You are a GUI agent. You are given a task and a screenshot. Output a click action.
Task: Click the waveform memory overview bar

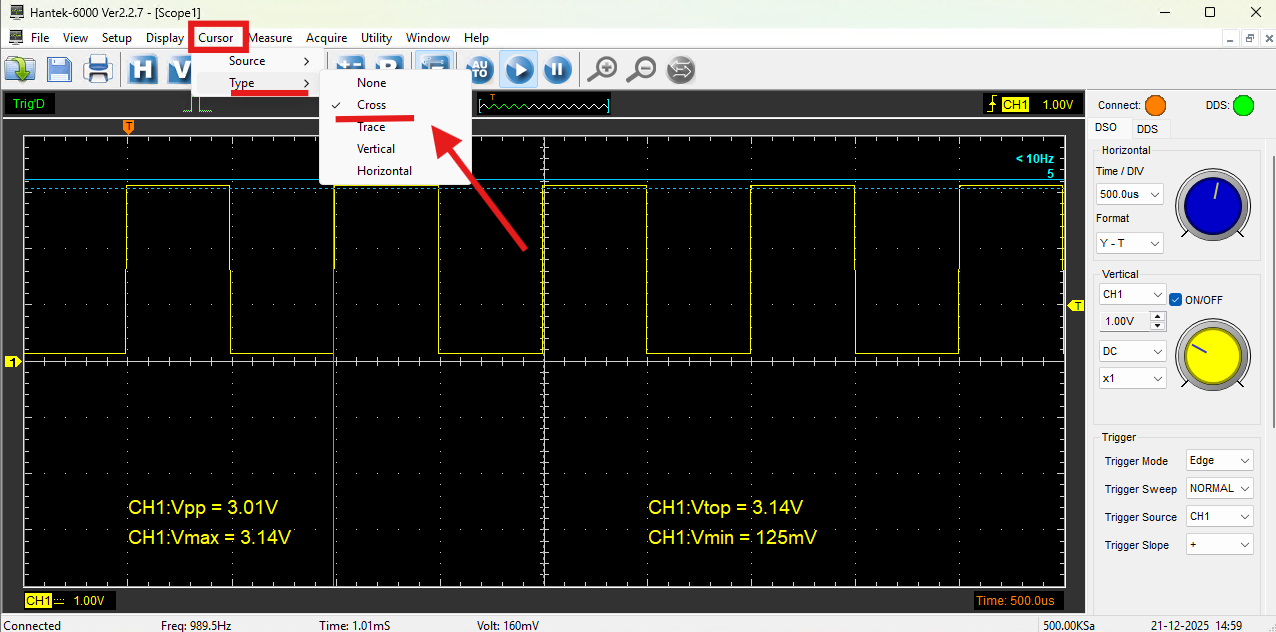tap(544, 104)
